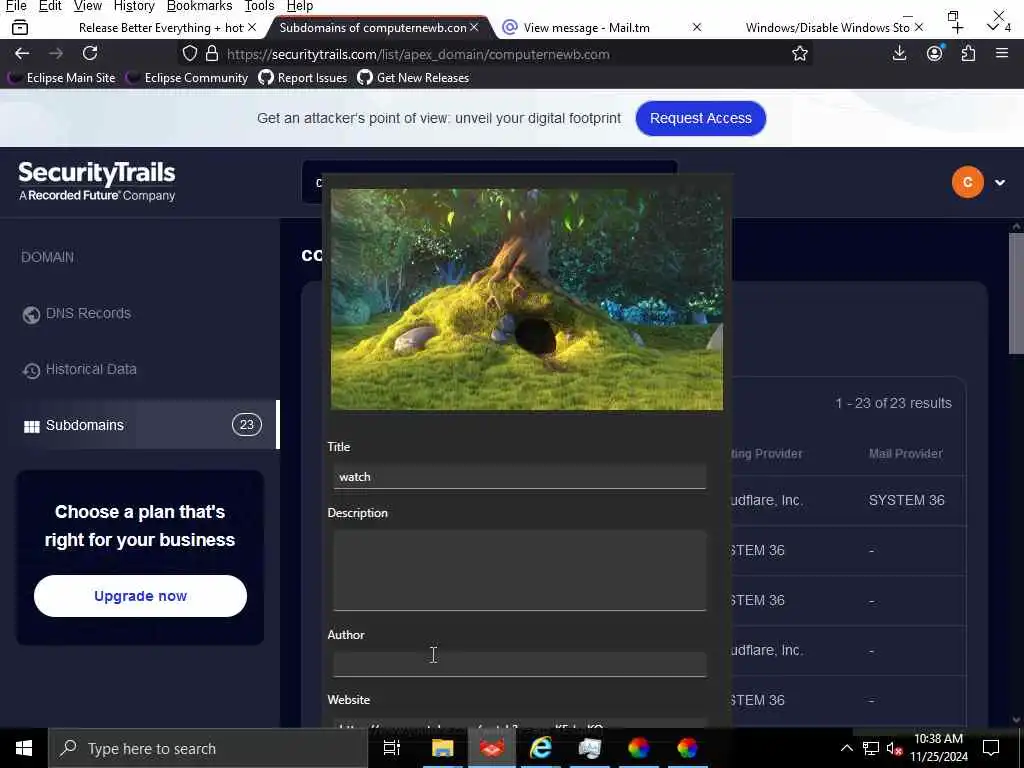
Task: Click the Title field containing watch
Action: pos(520,477)
